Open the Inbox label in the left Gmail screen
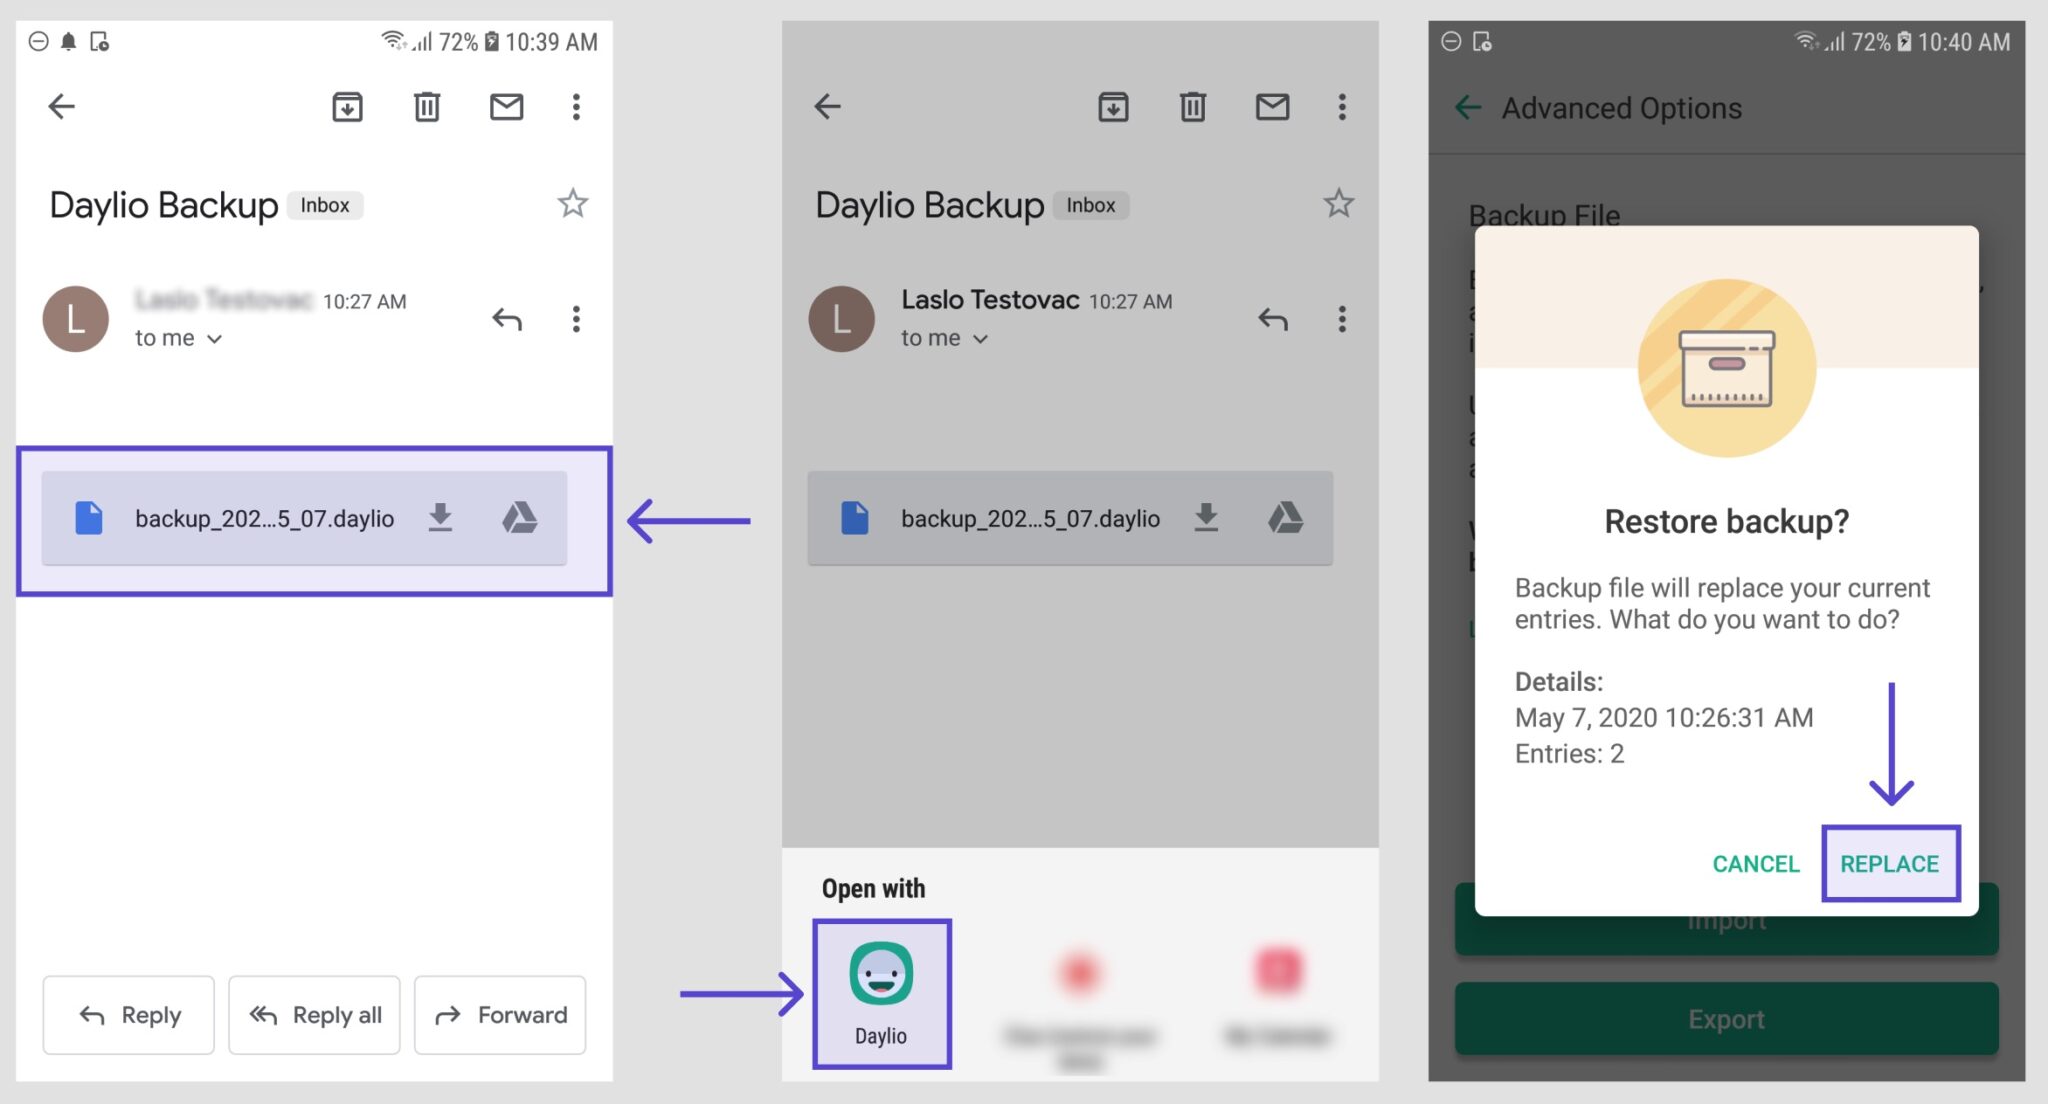The width and height of the screenshot is (2048, 1104). coord(325,205)
